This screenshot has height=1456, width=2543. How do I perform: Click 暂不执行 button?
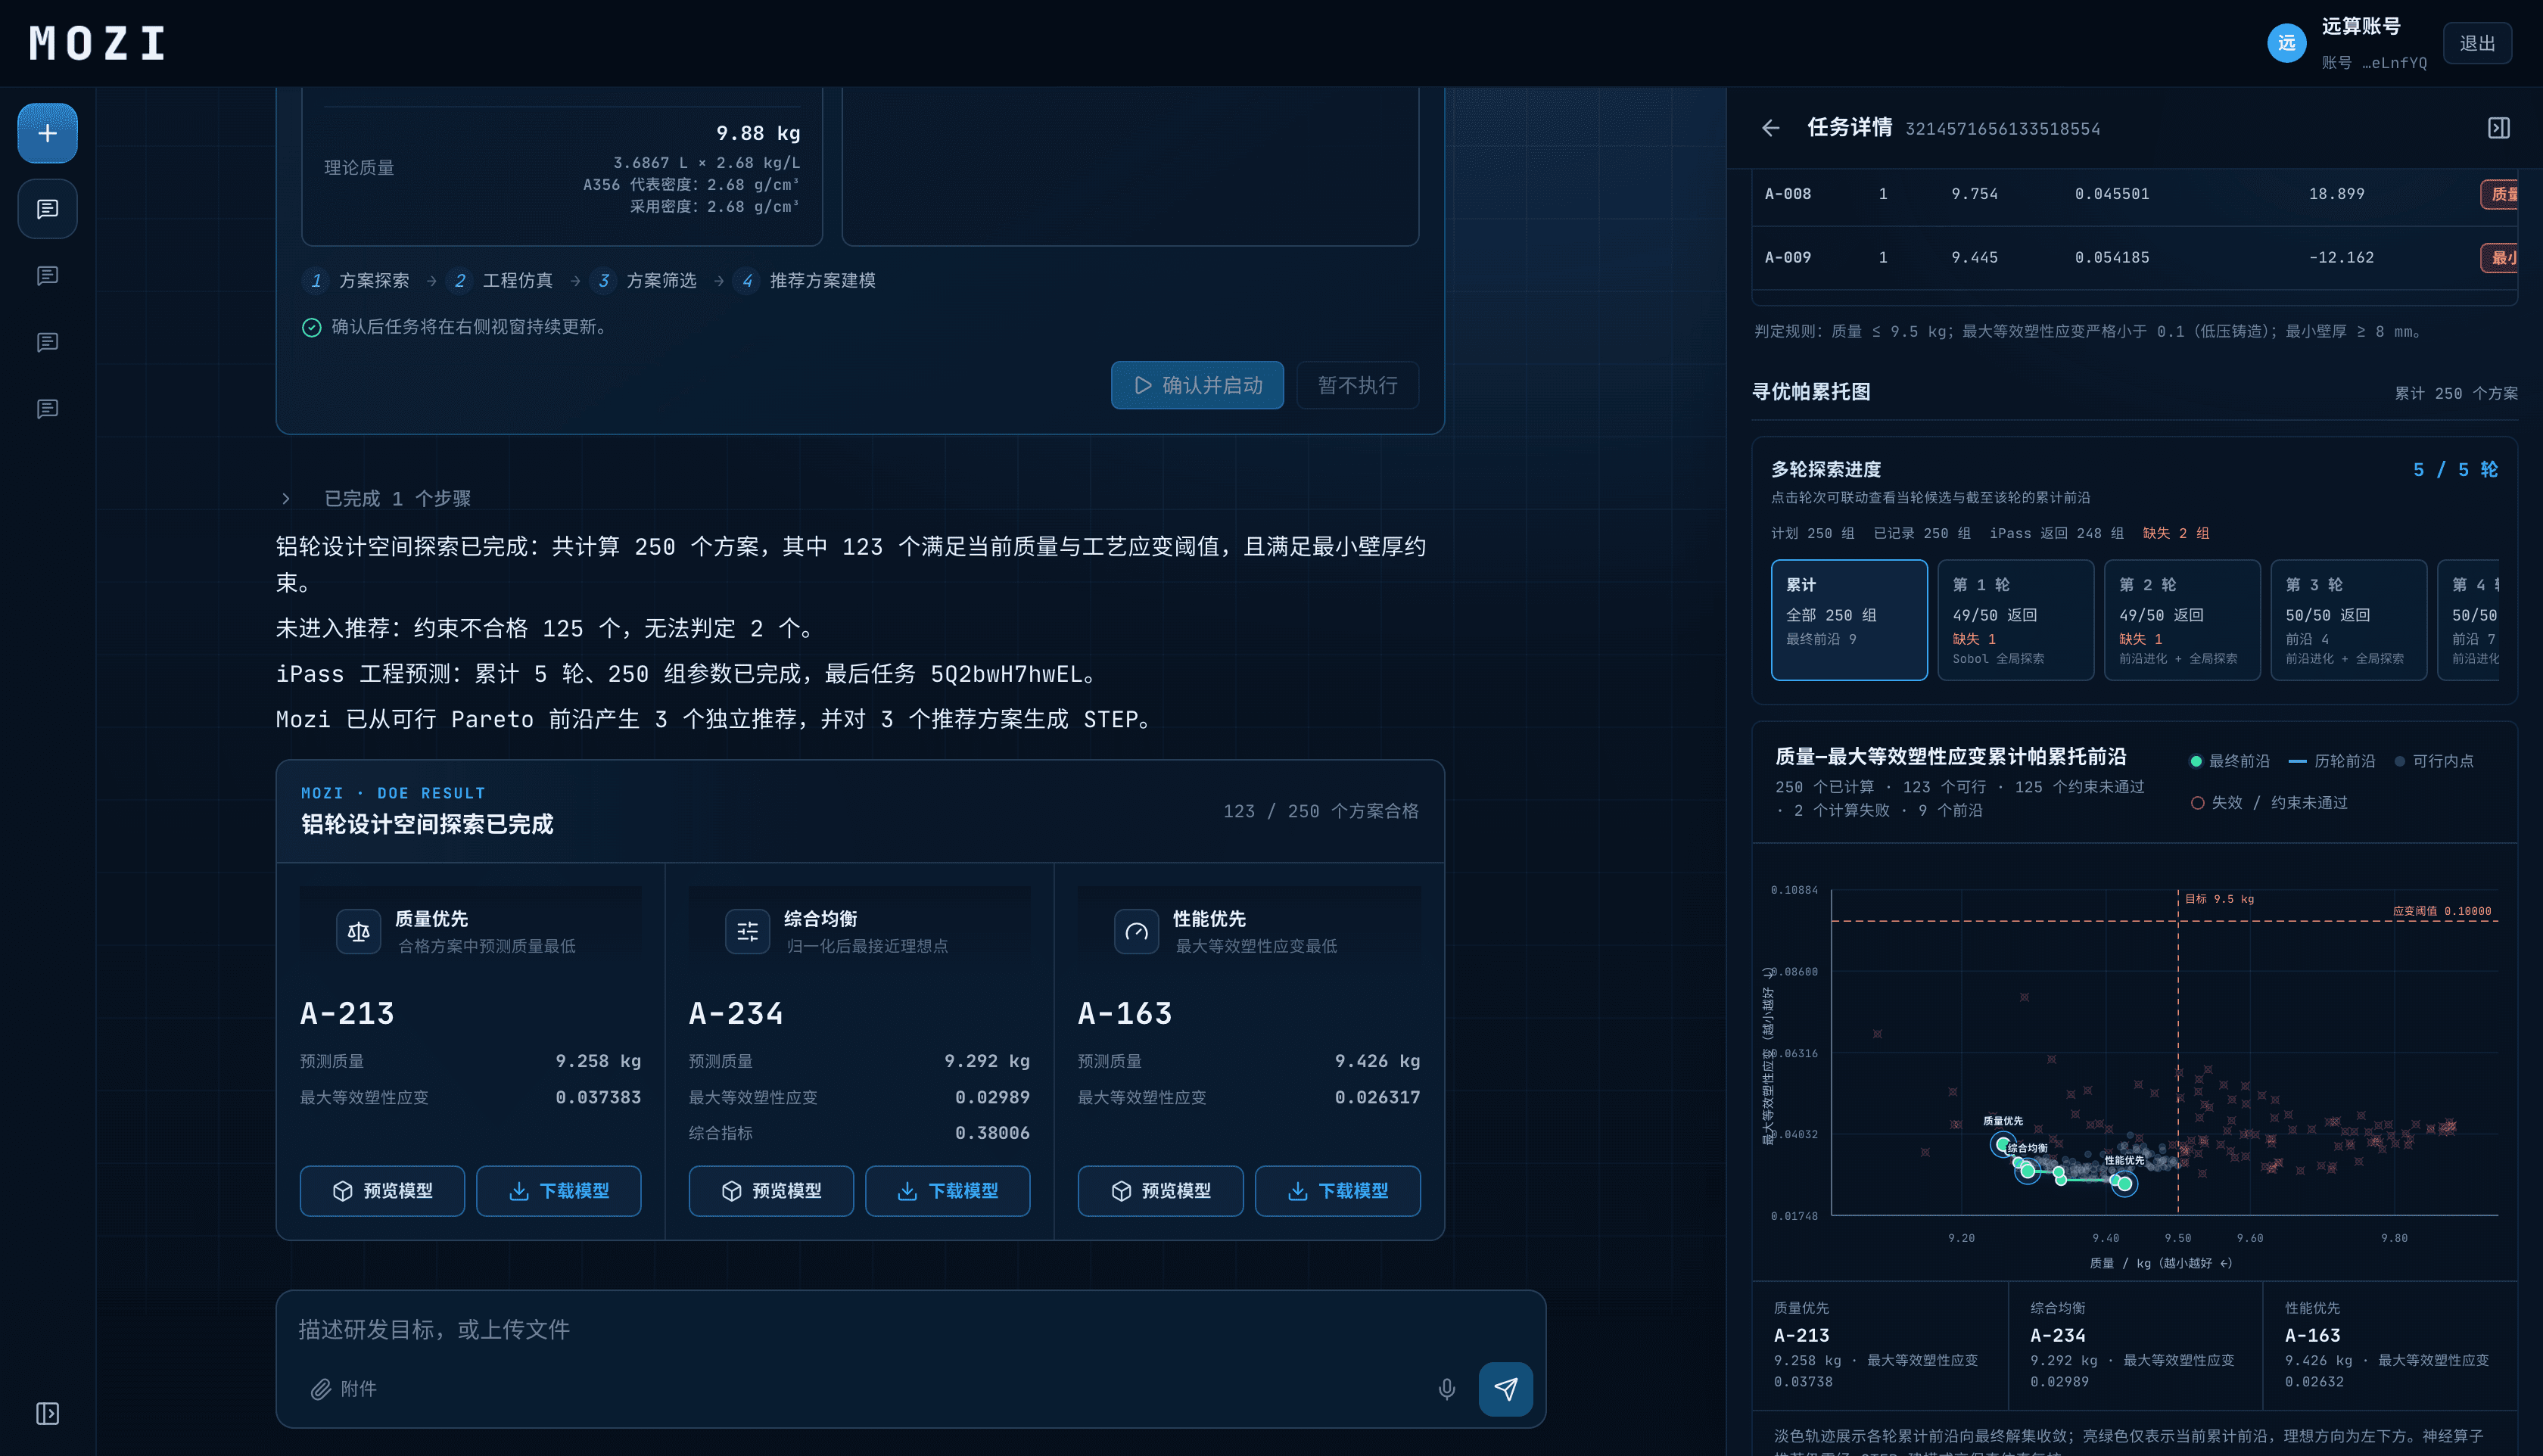(x=1357, y=385)
